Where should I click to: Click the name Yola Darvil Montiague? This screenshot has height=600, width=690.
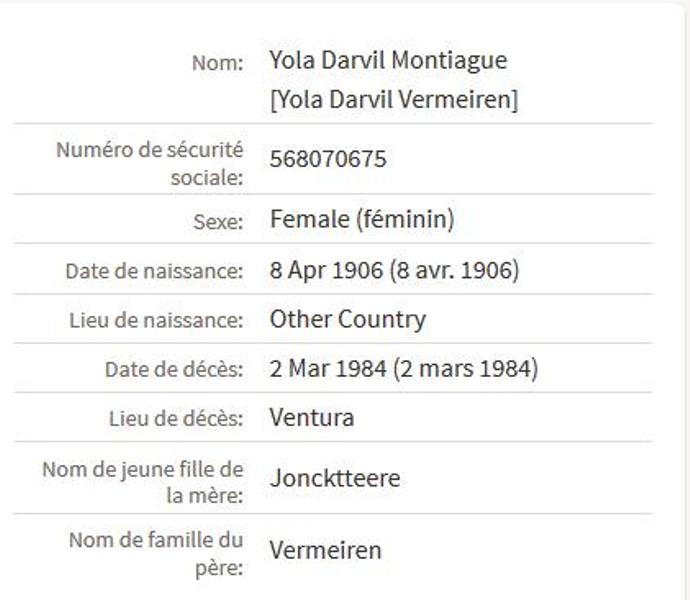point(388,61)
